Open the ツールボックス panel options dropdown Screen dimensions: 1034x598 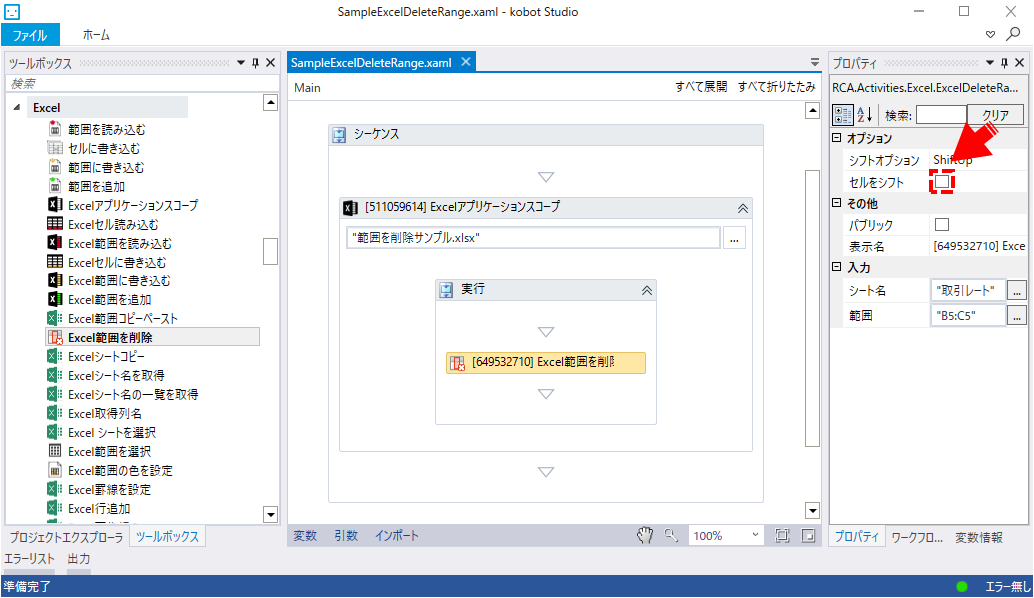[x=241, y=63]
